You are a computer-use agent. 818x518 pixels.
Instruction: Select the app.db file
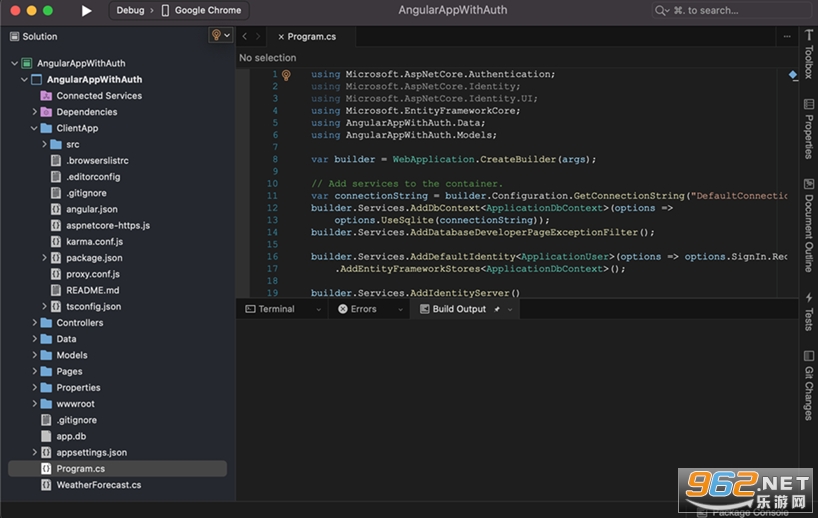tap(71, 436)
